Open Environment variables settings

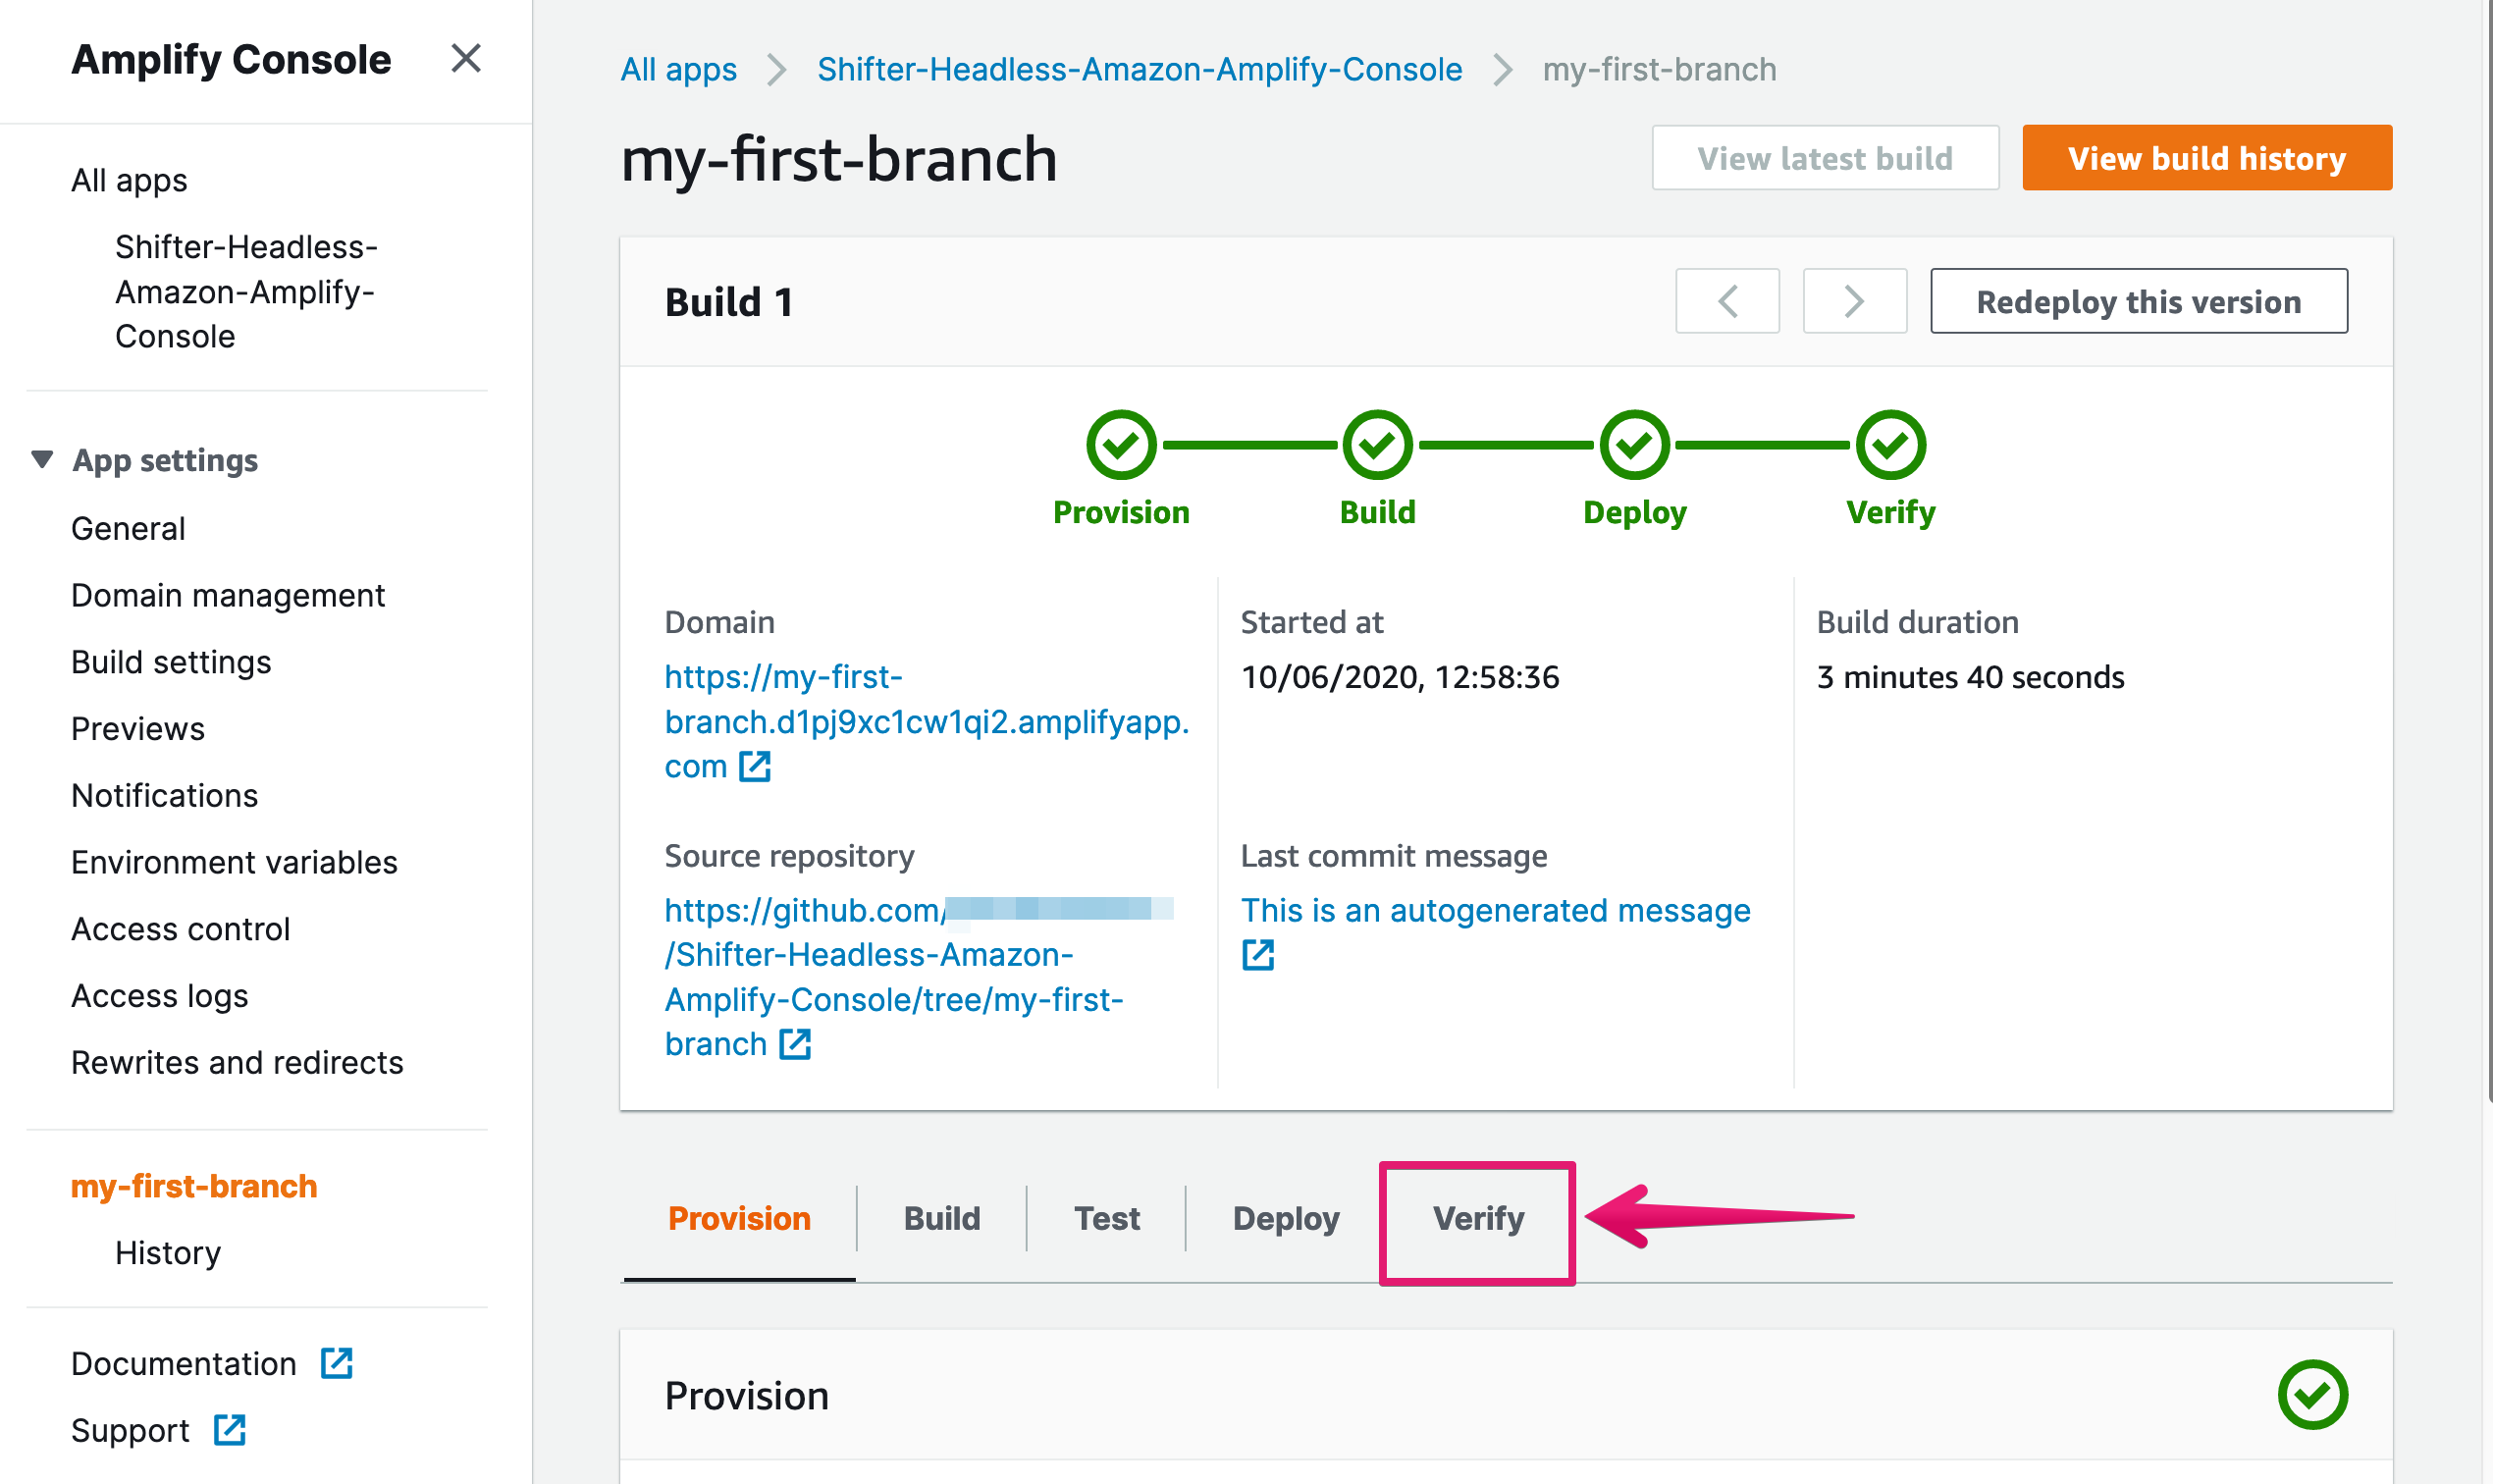[234, 863]
